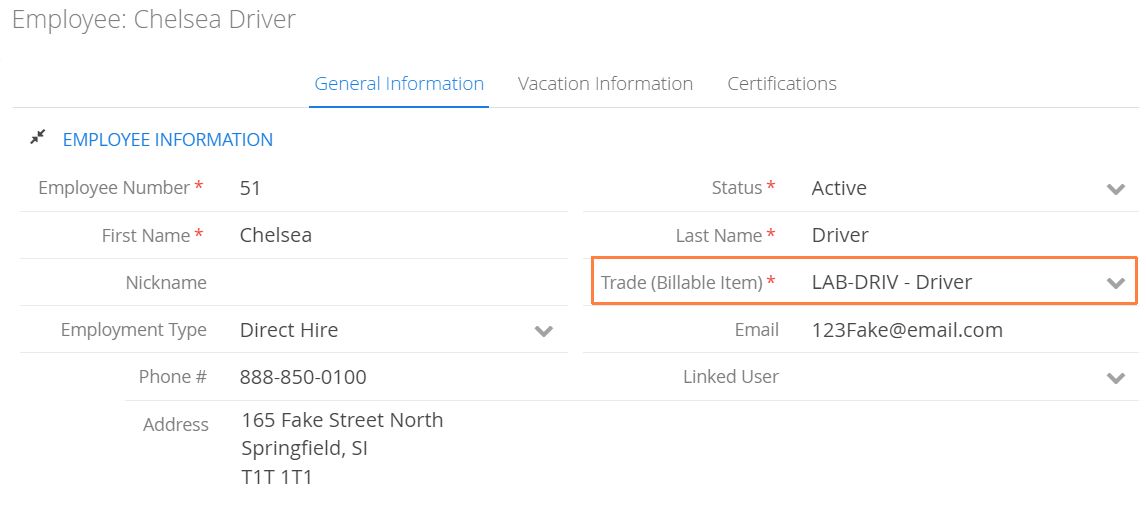Click the EMPLOYEE INFORMATION section header
Viewport: 1146px width, 513px height.
coord(168,140)
